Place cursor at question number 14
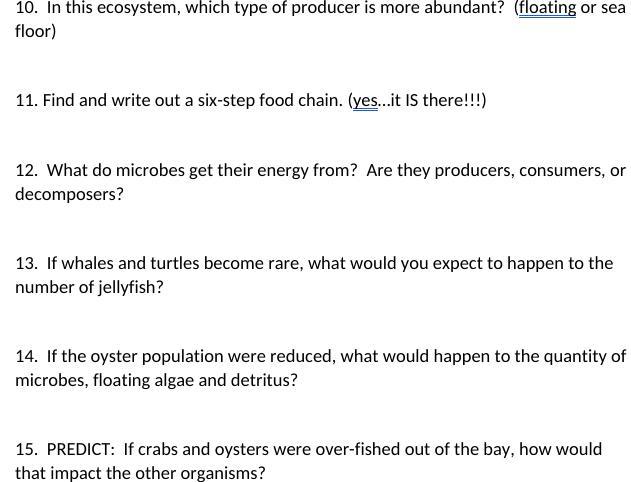The width and height of the screenshot is (631, 482). point(27,357)
